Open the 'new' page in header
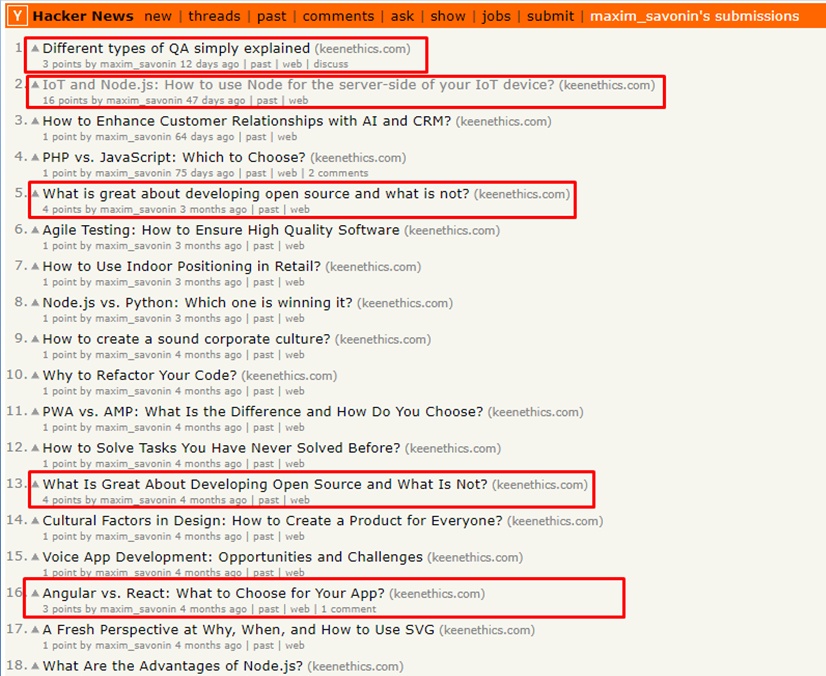The height and width of the screenshot is (676, 826). (x=158, y=16)
